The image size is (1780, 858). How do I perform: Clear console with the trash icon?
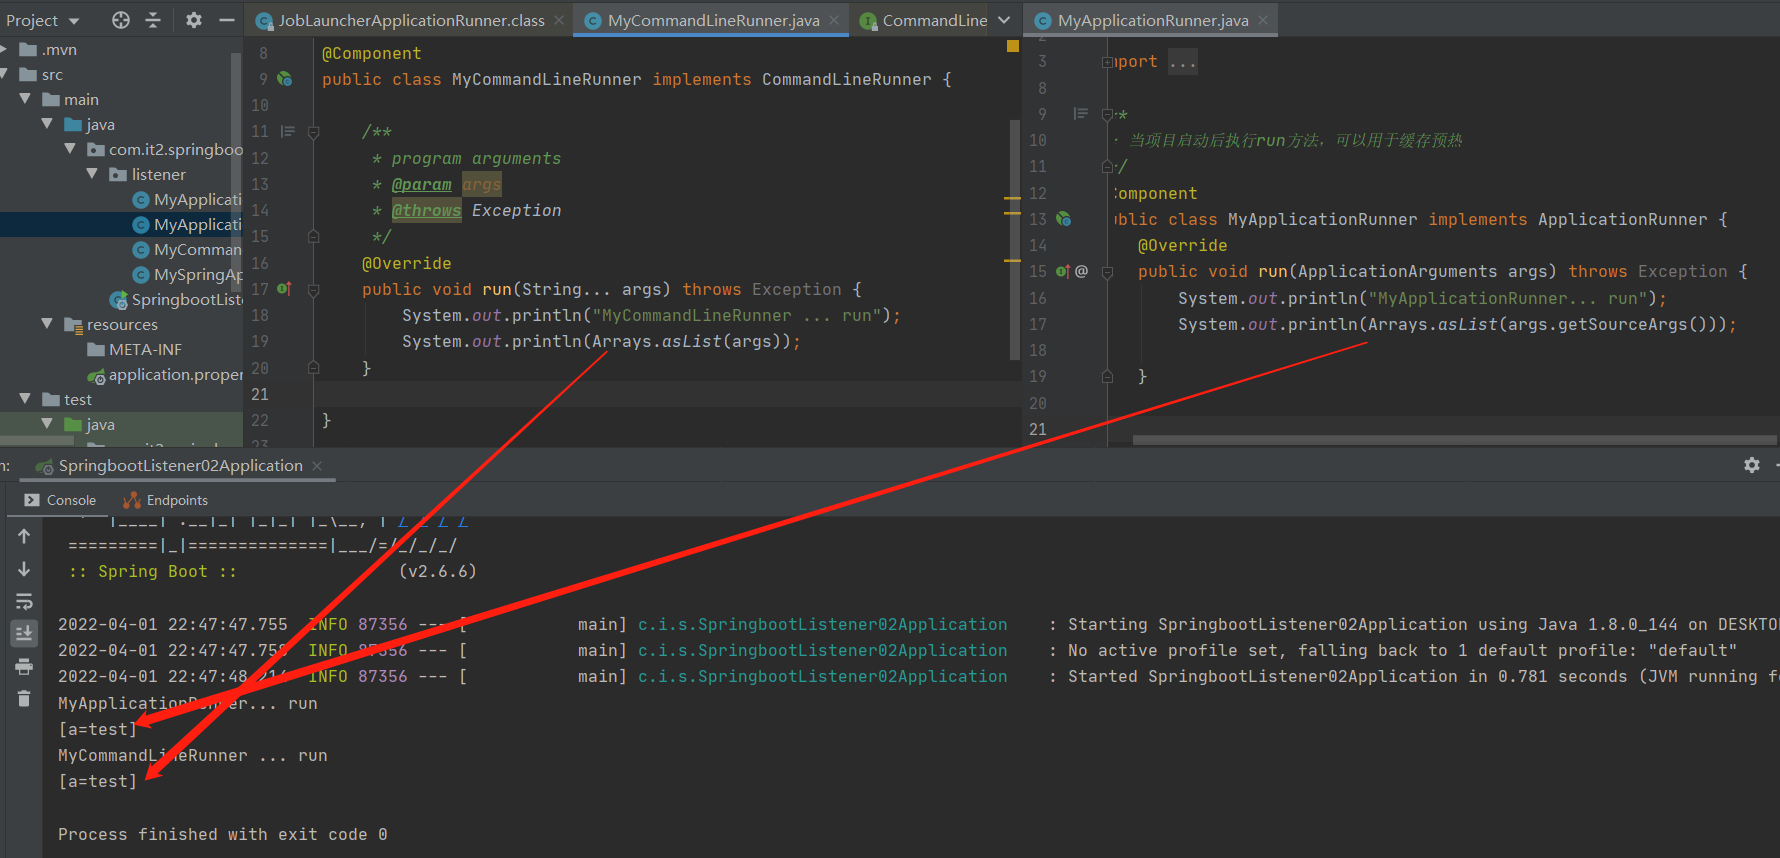point(24,699)
